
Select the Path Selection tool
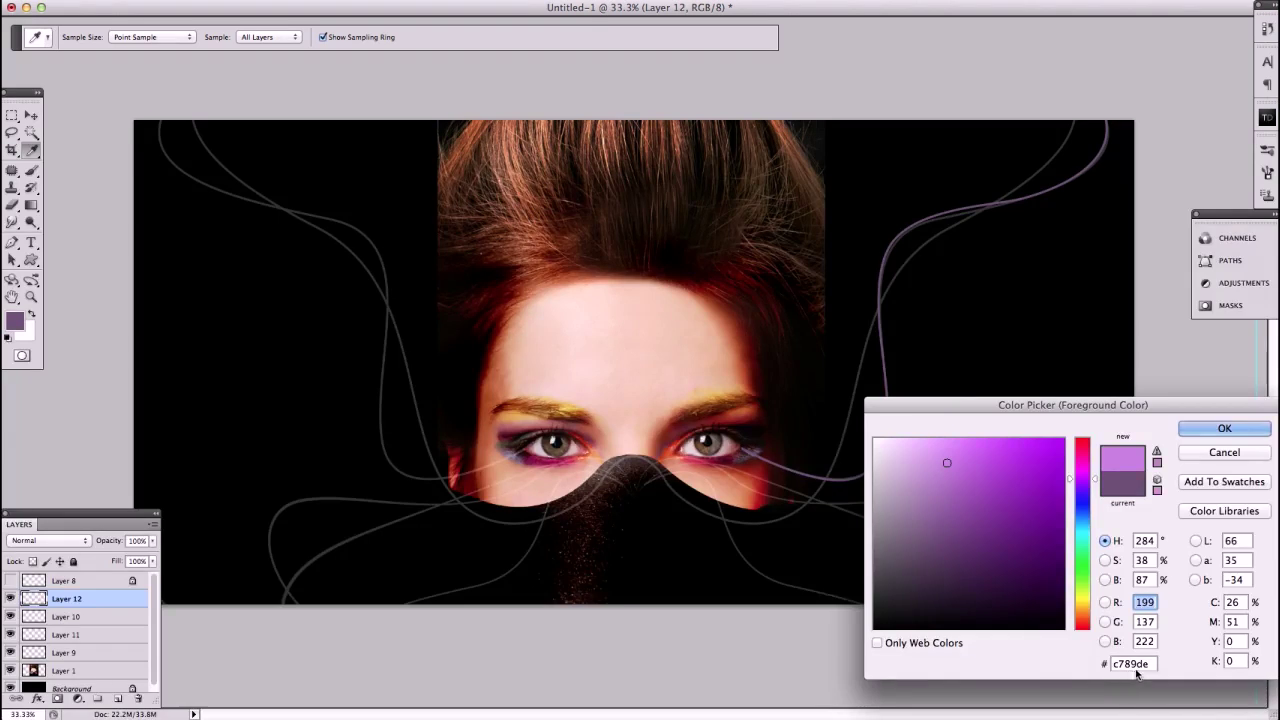(12, 260)
